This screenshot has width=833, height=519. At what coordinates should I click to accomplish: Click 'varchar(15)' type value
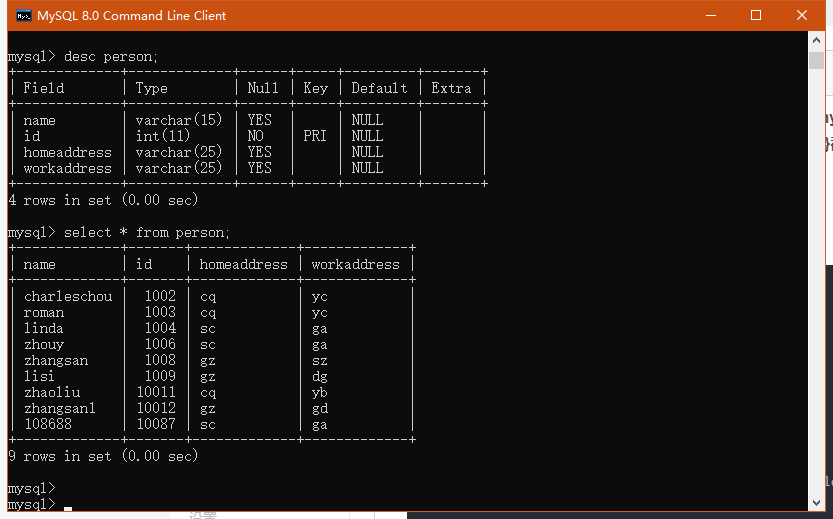[178, 120]
